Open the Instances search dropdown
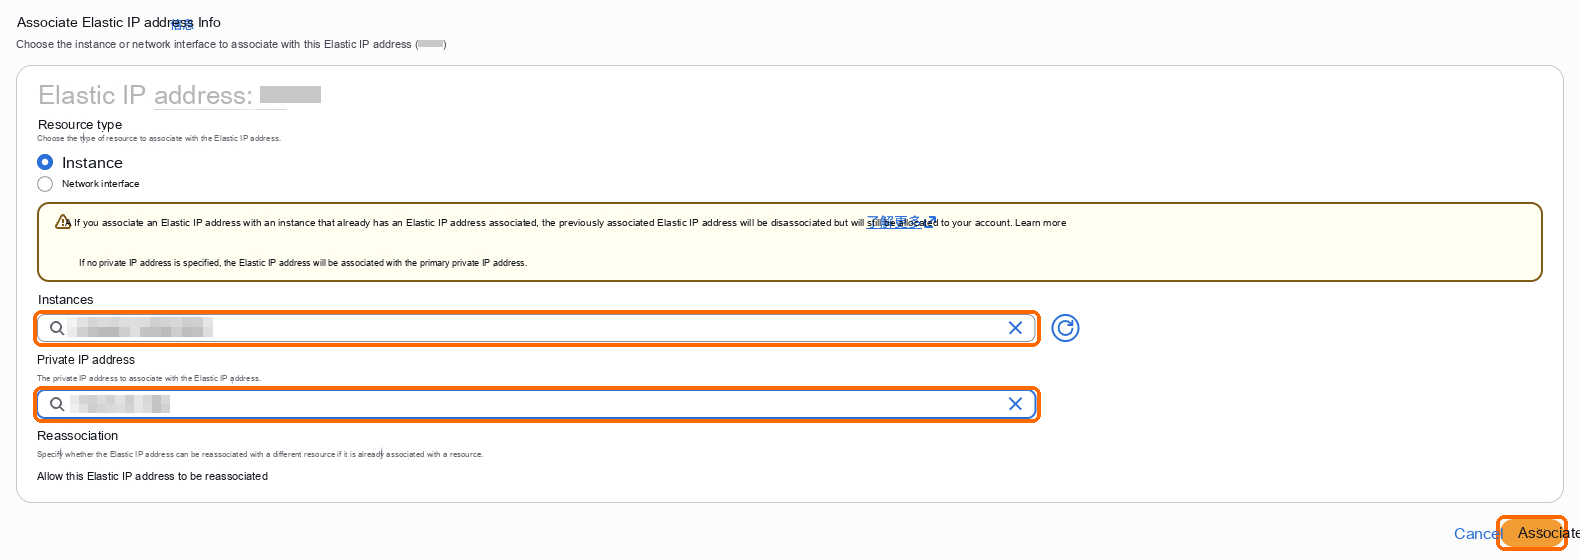Image resolution: width=1580 pixels, height=560 pixels. 537,328
